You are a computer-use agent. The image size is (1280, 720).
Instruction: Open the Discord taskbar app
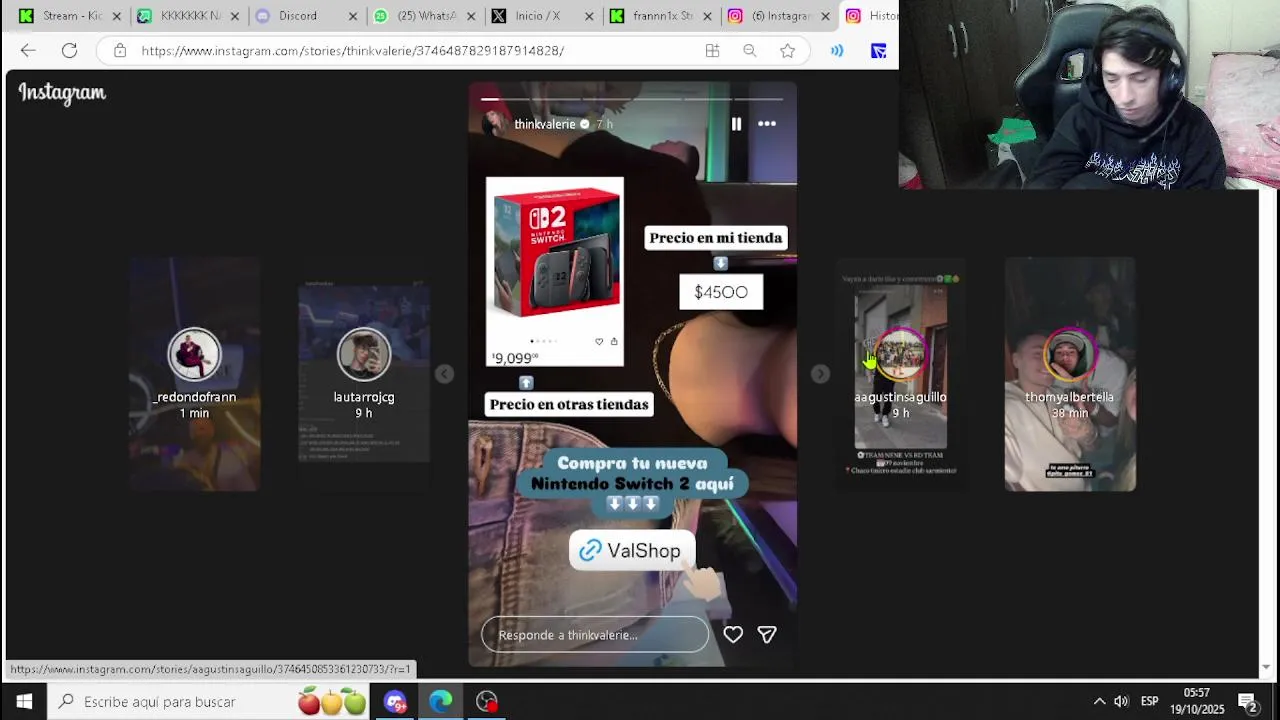(x=395, y=702)
